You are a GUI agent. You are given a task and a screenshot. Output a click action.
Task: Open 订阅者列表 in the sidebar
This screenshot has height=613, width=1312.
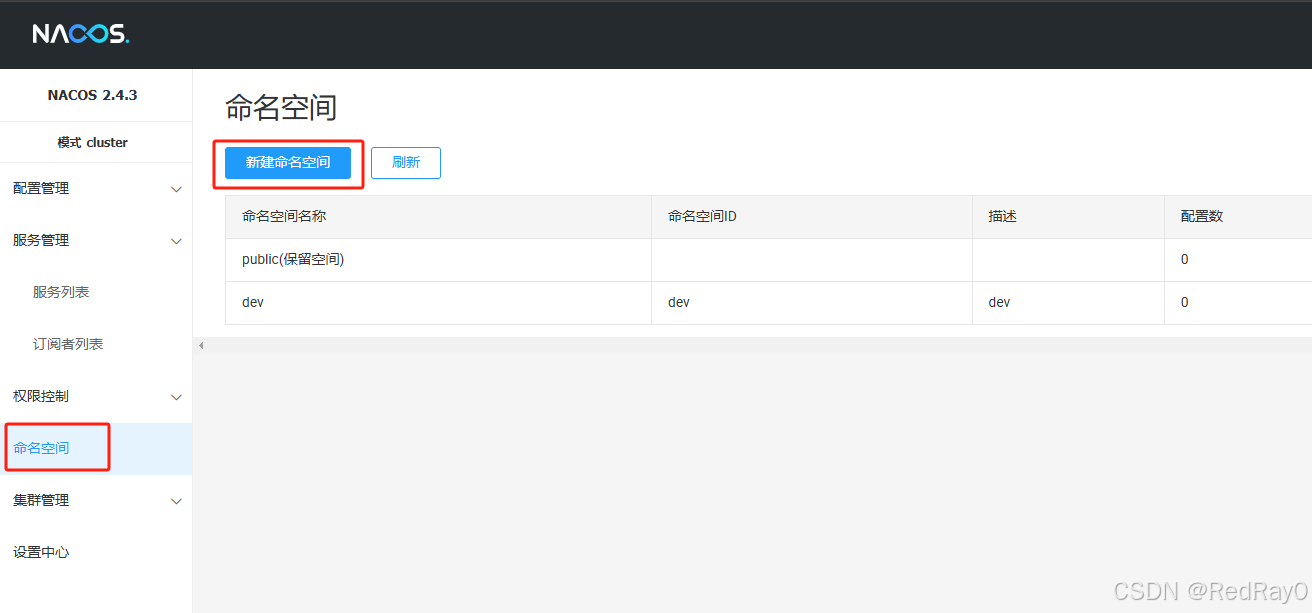(x=68, y=344)
